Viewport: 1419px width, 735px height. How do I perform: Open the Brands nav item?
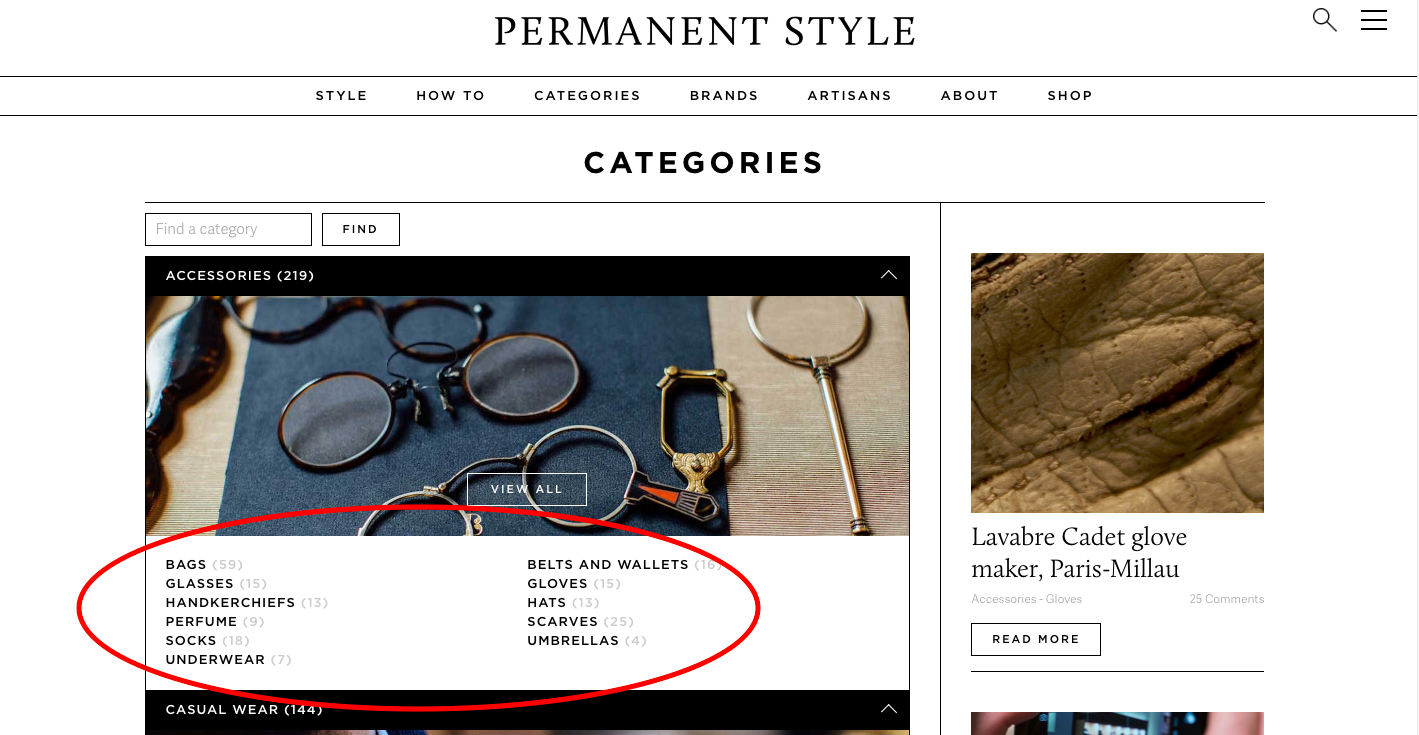click(724, 96)
